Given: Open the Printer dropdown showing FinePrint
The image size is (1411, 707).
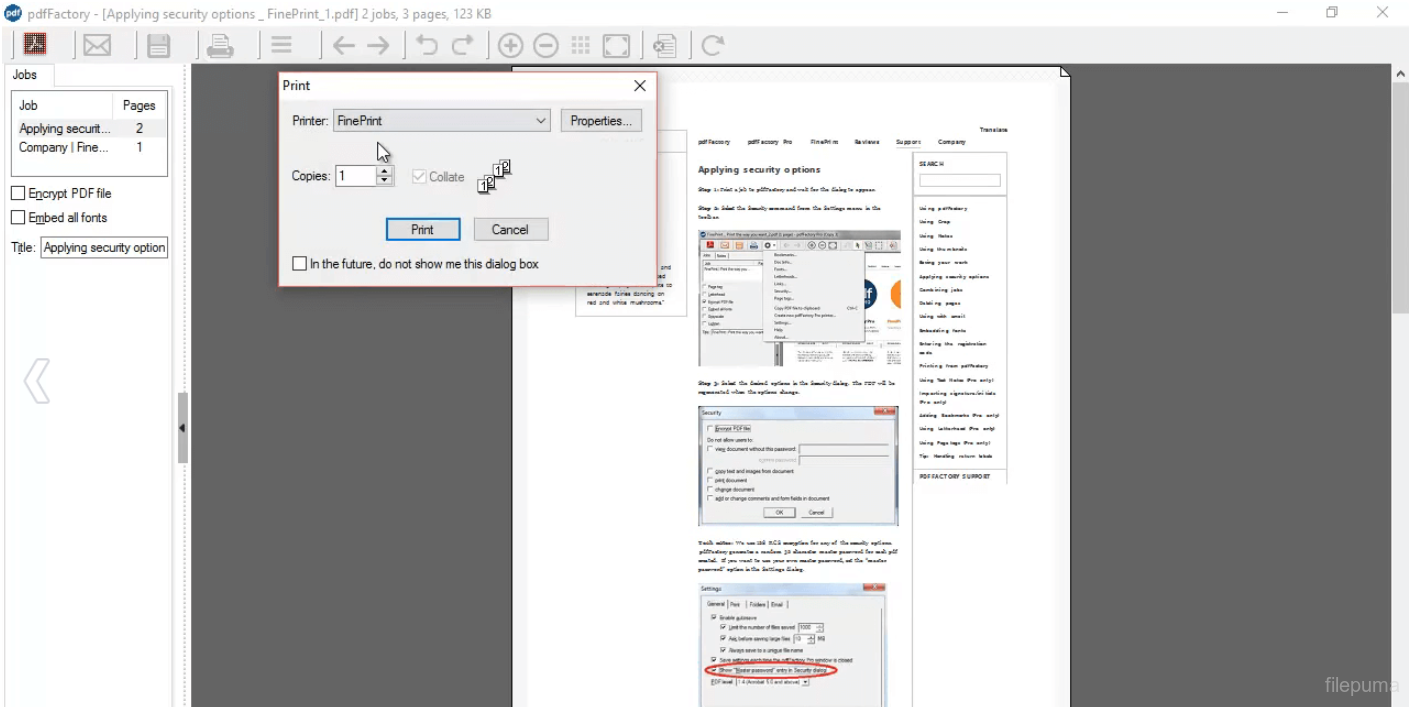Looking at the screenshot, I should 441,121.
